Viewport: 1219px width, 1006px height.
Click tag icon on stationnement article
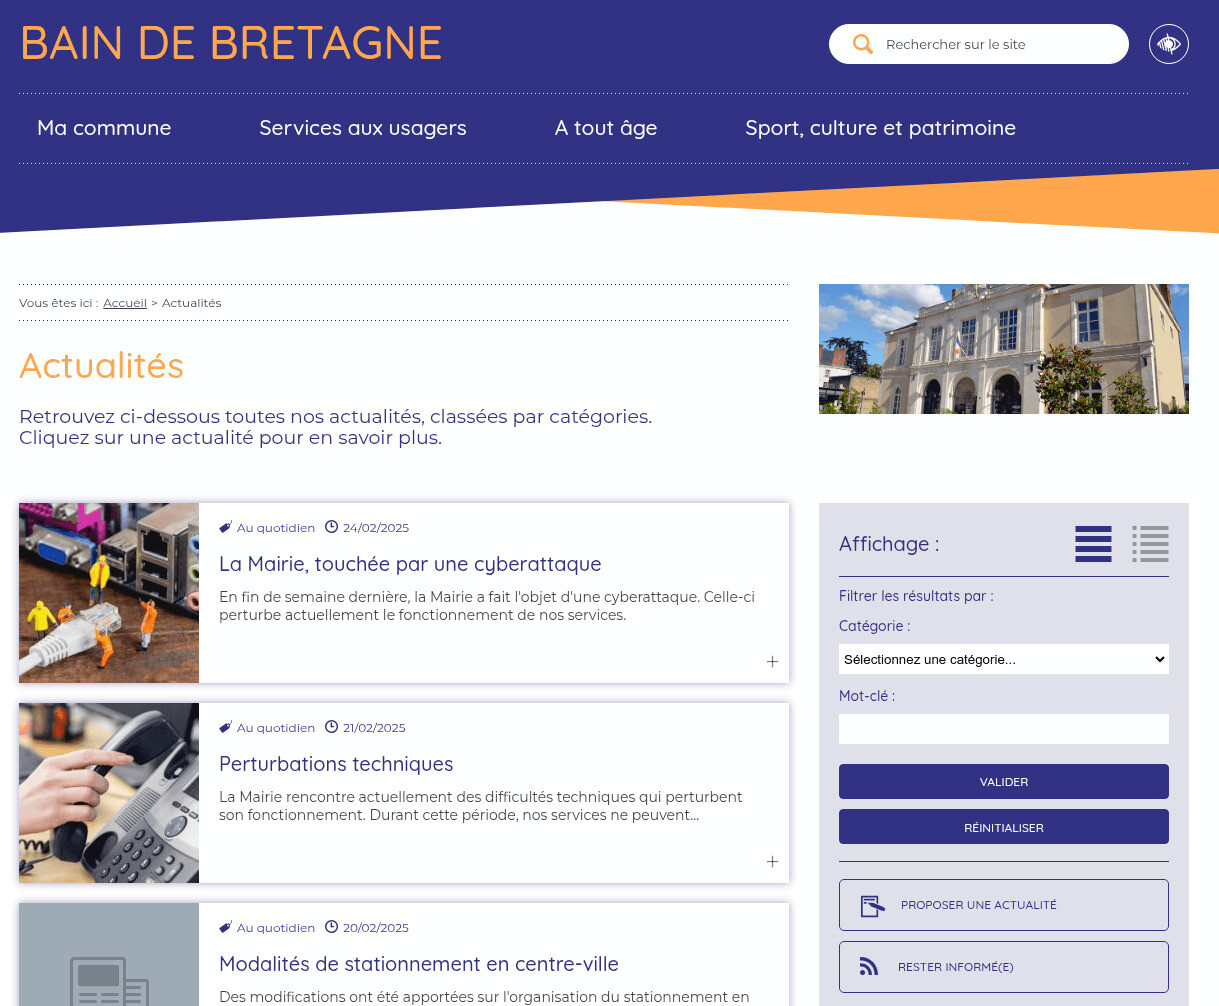point(226,927)
